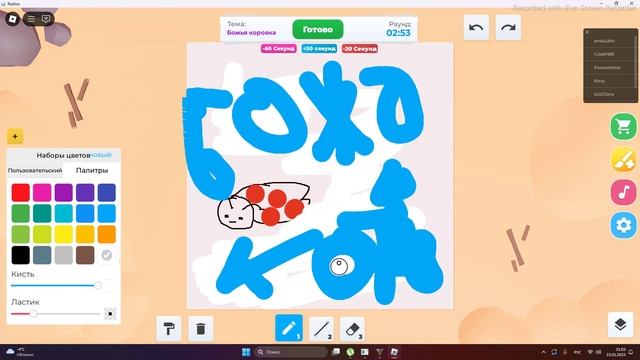The height and width of the screenshot is (360, 640).
Task: Click the Кисть brush size slider handle
Action: tap(98, 285)
